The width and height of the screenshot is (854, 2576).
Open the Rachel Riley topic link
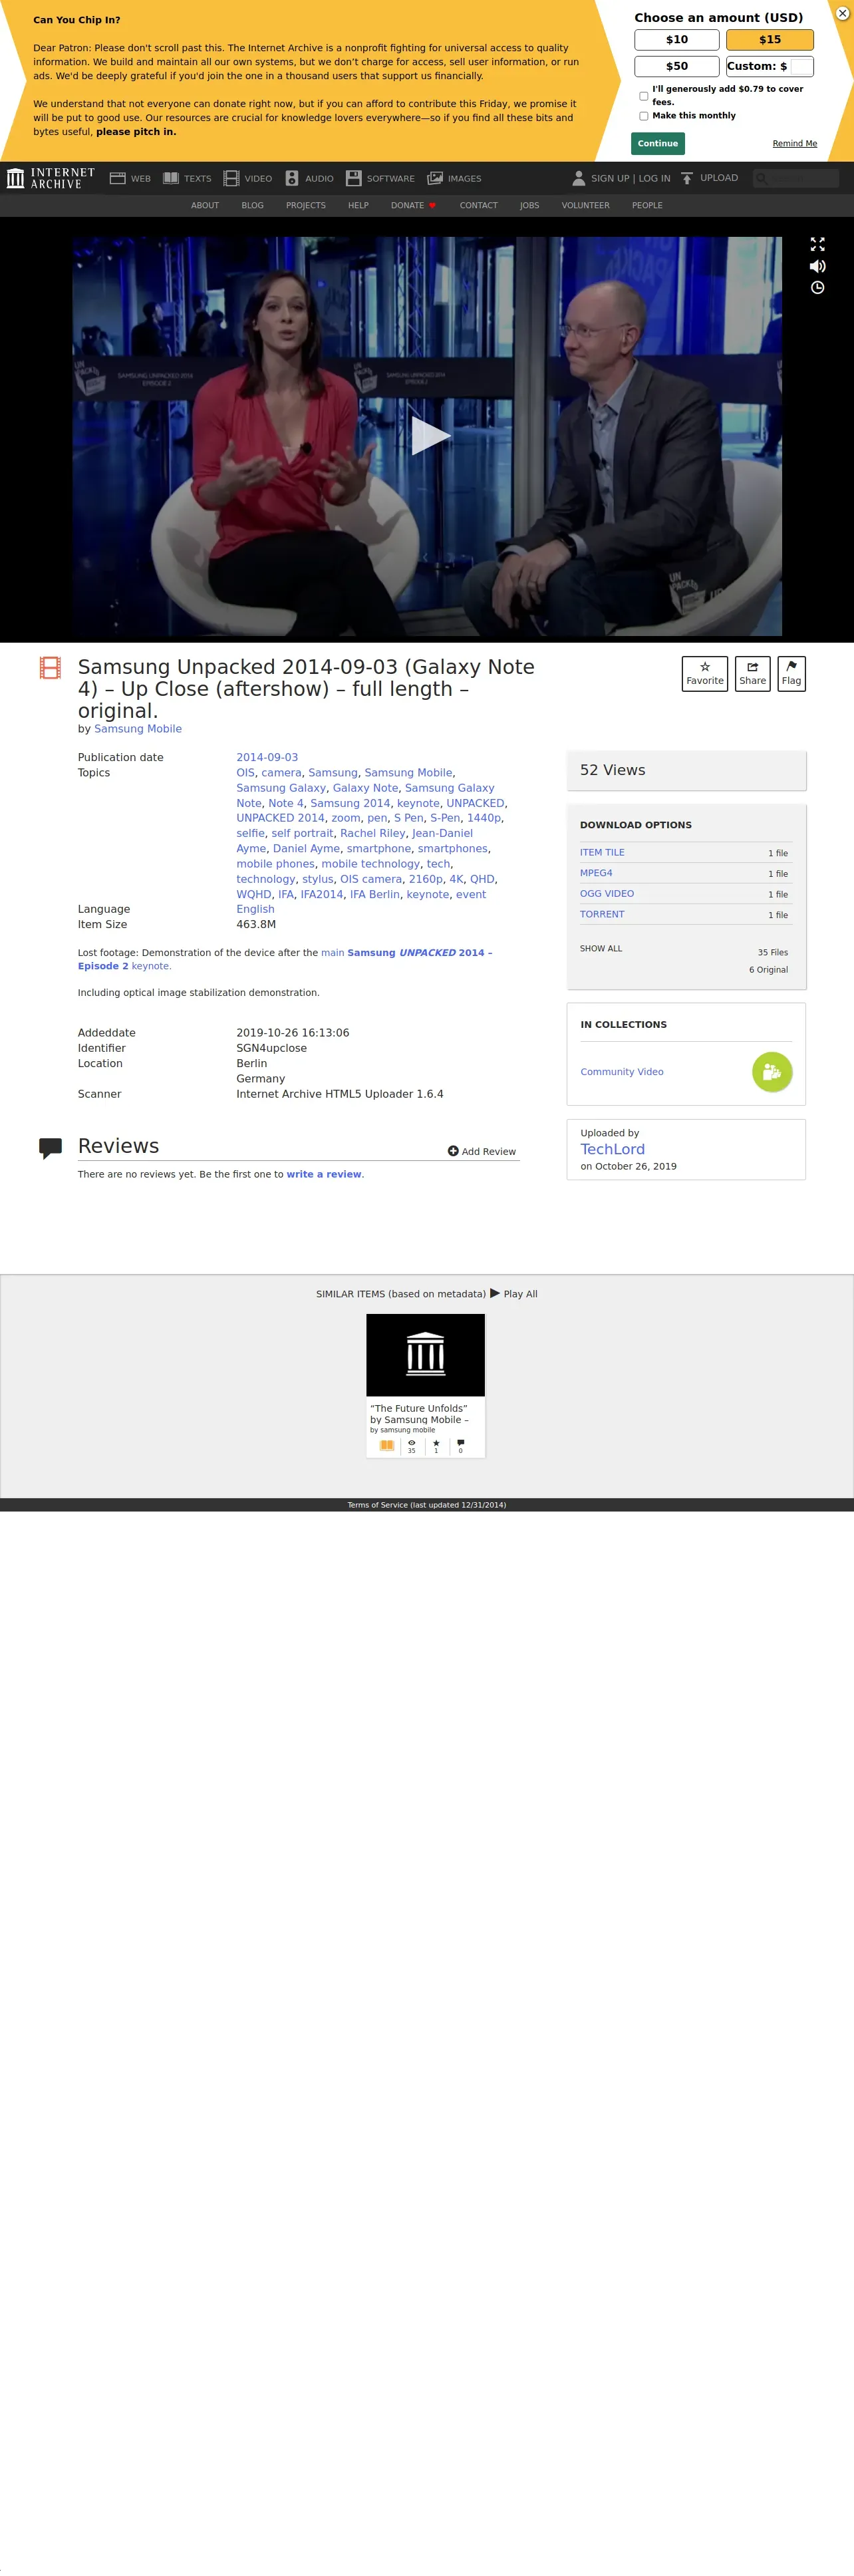pos(373,834)
